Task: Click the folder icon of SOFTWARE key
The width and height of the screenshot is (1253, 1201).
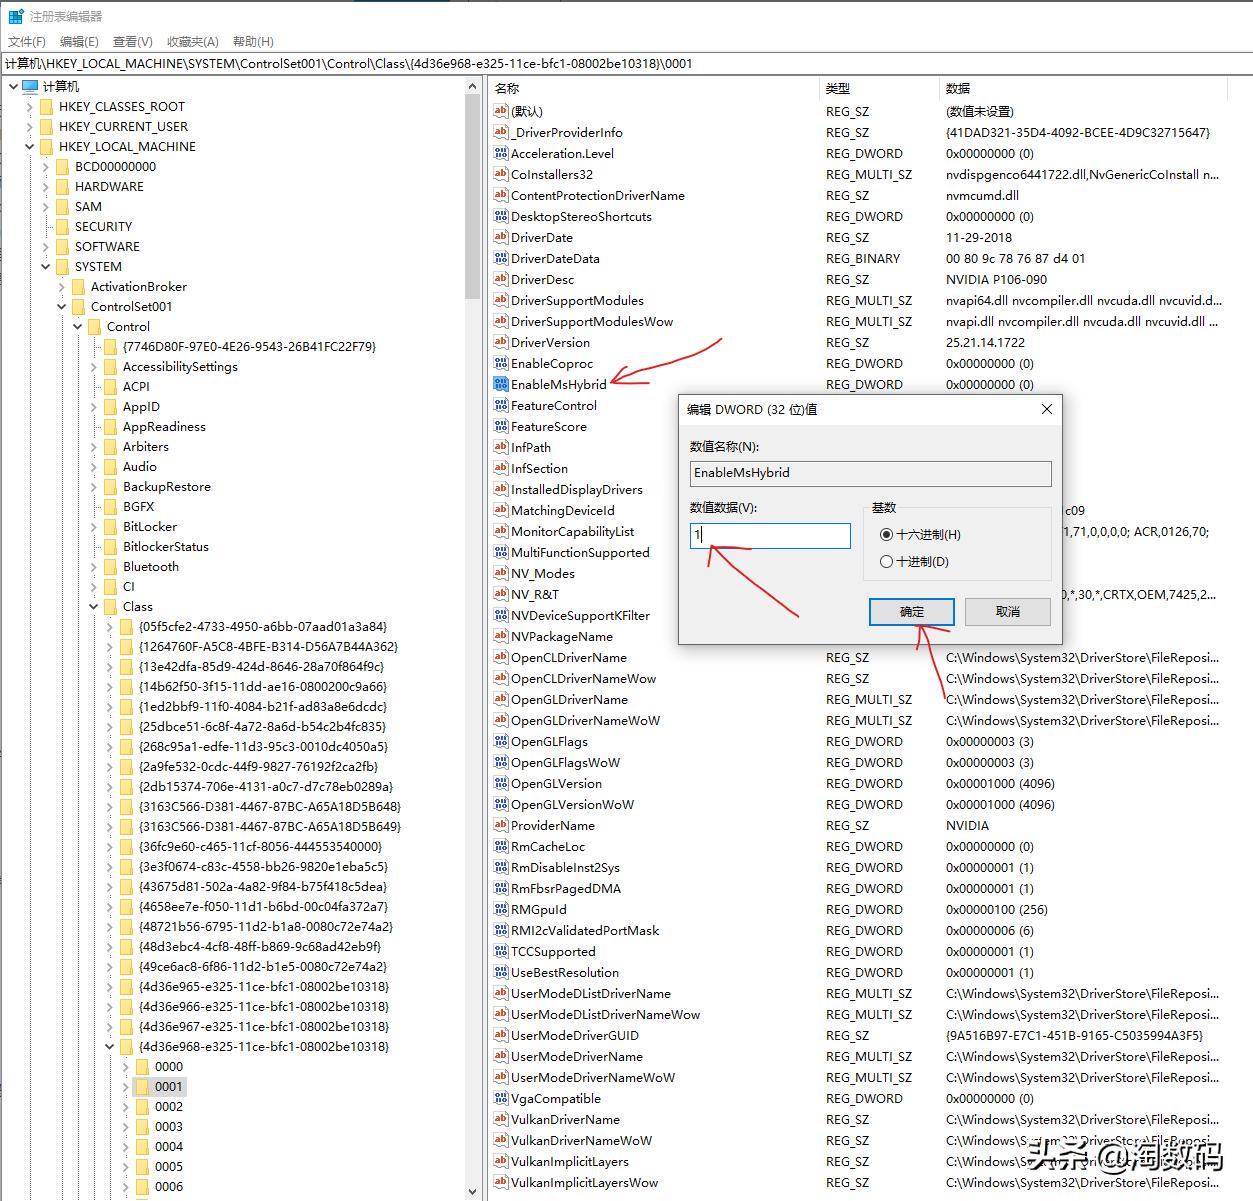Action: tap(62, 246)
